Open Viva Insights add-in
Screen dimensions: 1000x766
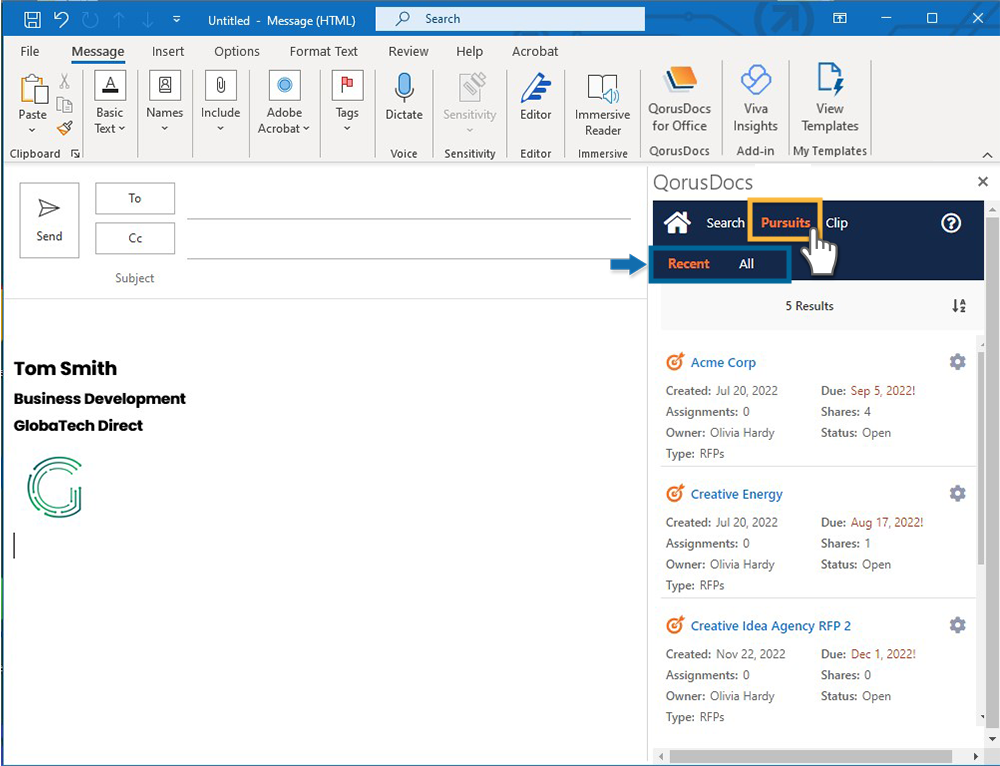pyautogui.click(x=756, y=99)
